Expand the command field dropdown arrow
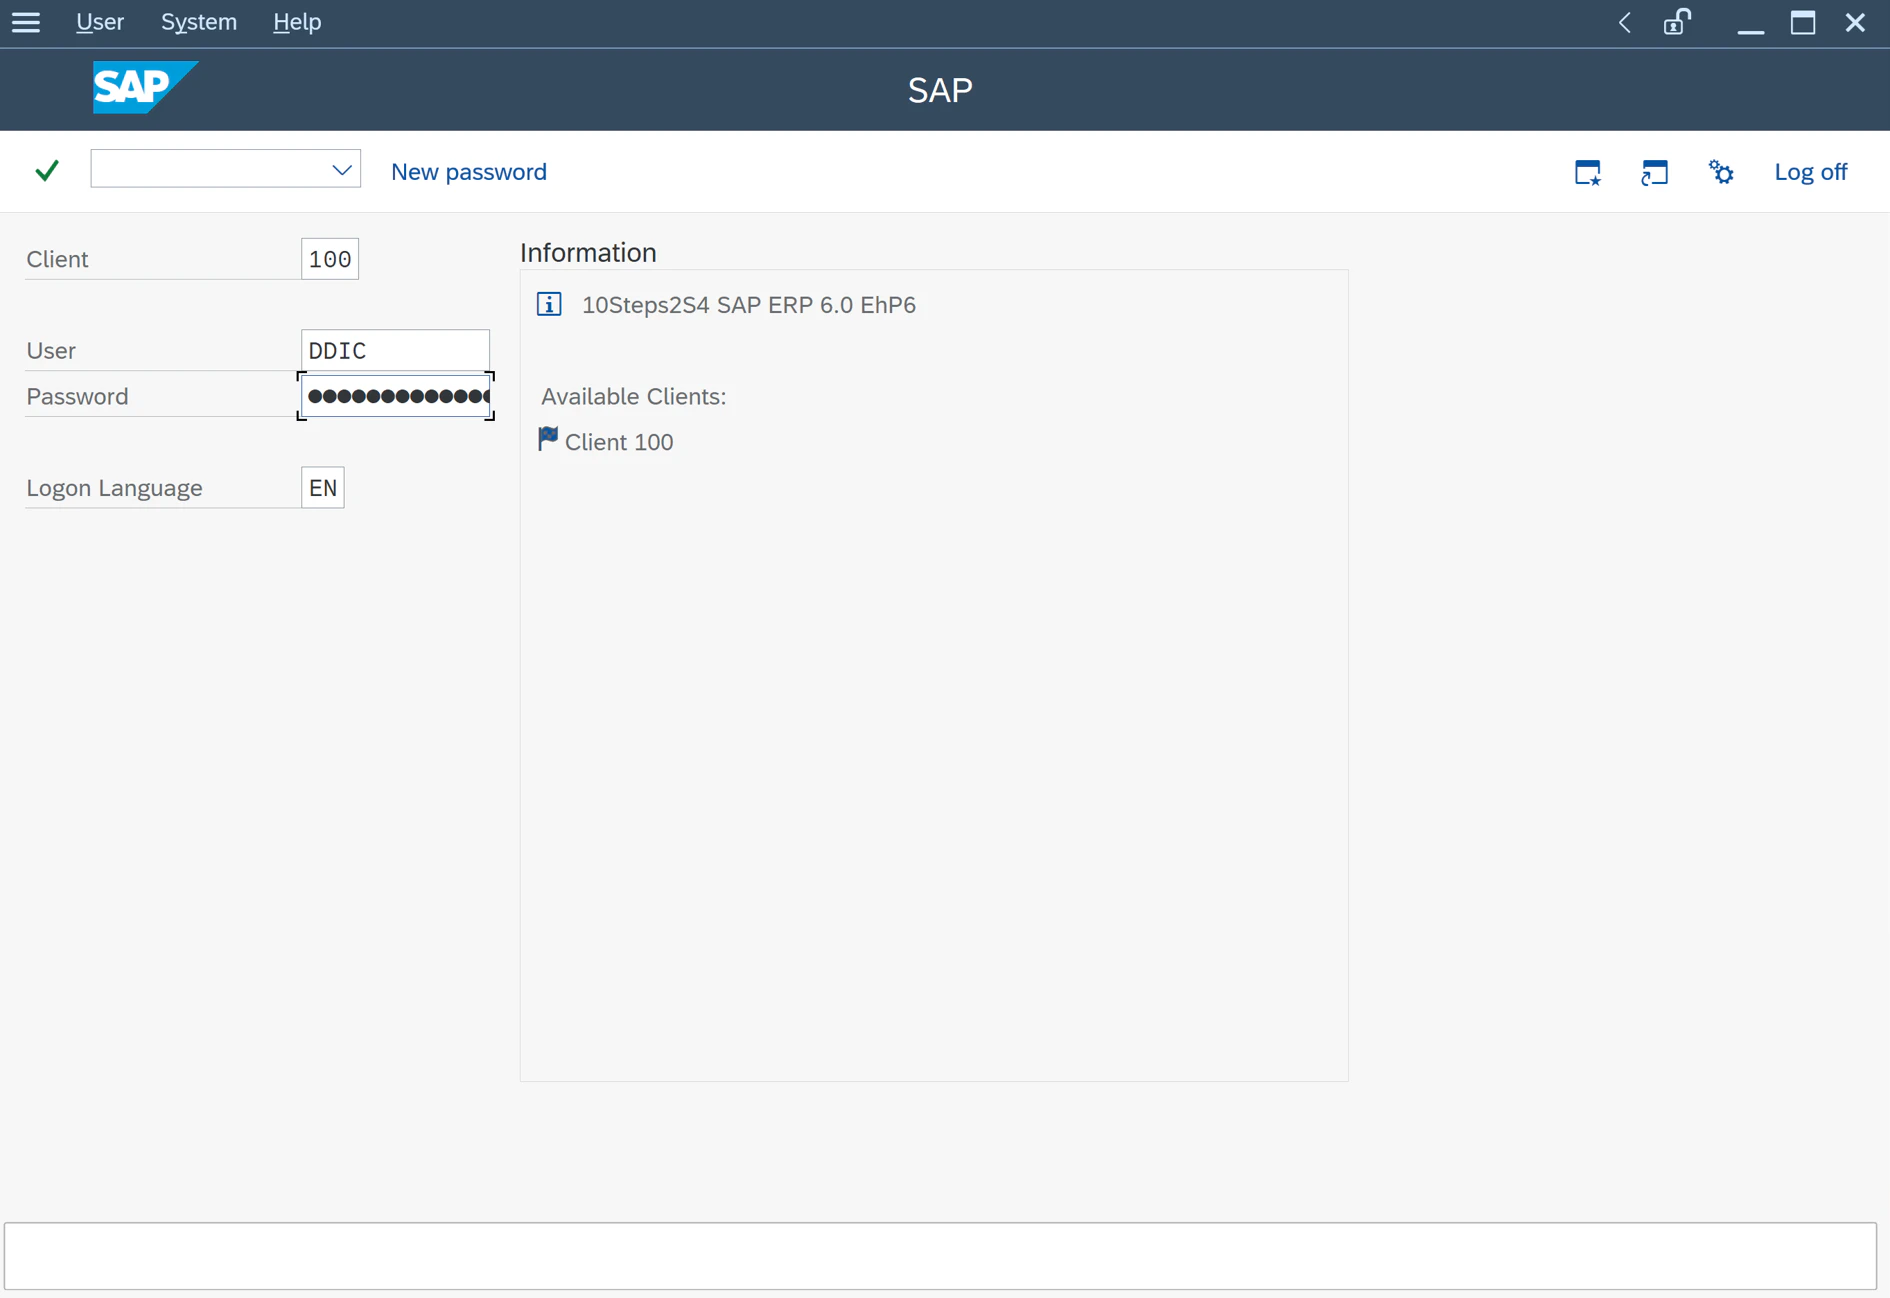Viewport: 1890px width, 1298px height. (x=342, y=170)
